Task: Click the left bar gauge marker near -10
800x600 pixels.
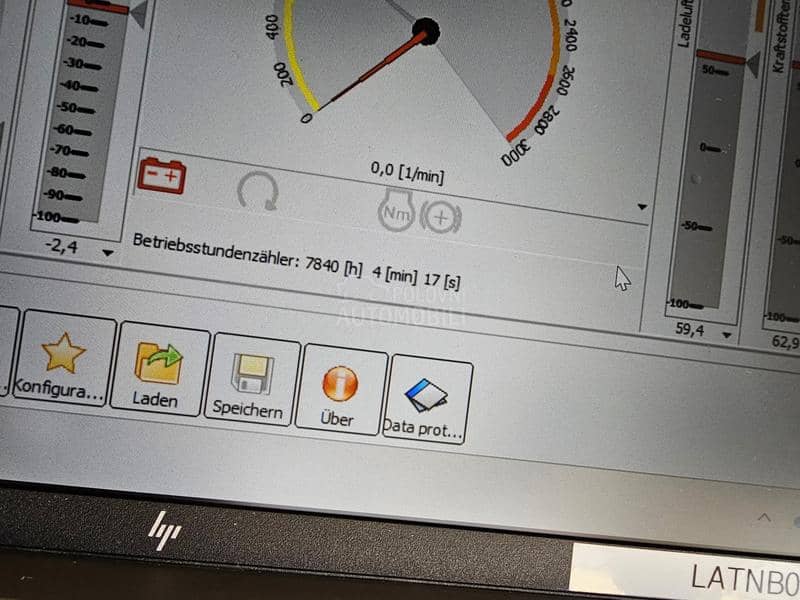Action: tap(112, 10)
